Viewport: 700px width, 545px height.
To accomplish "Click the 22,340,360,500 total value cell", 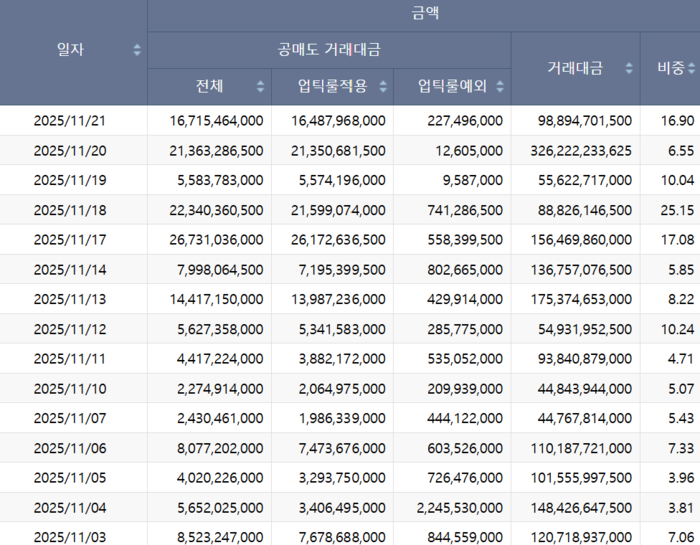I will tap(209, 210).
